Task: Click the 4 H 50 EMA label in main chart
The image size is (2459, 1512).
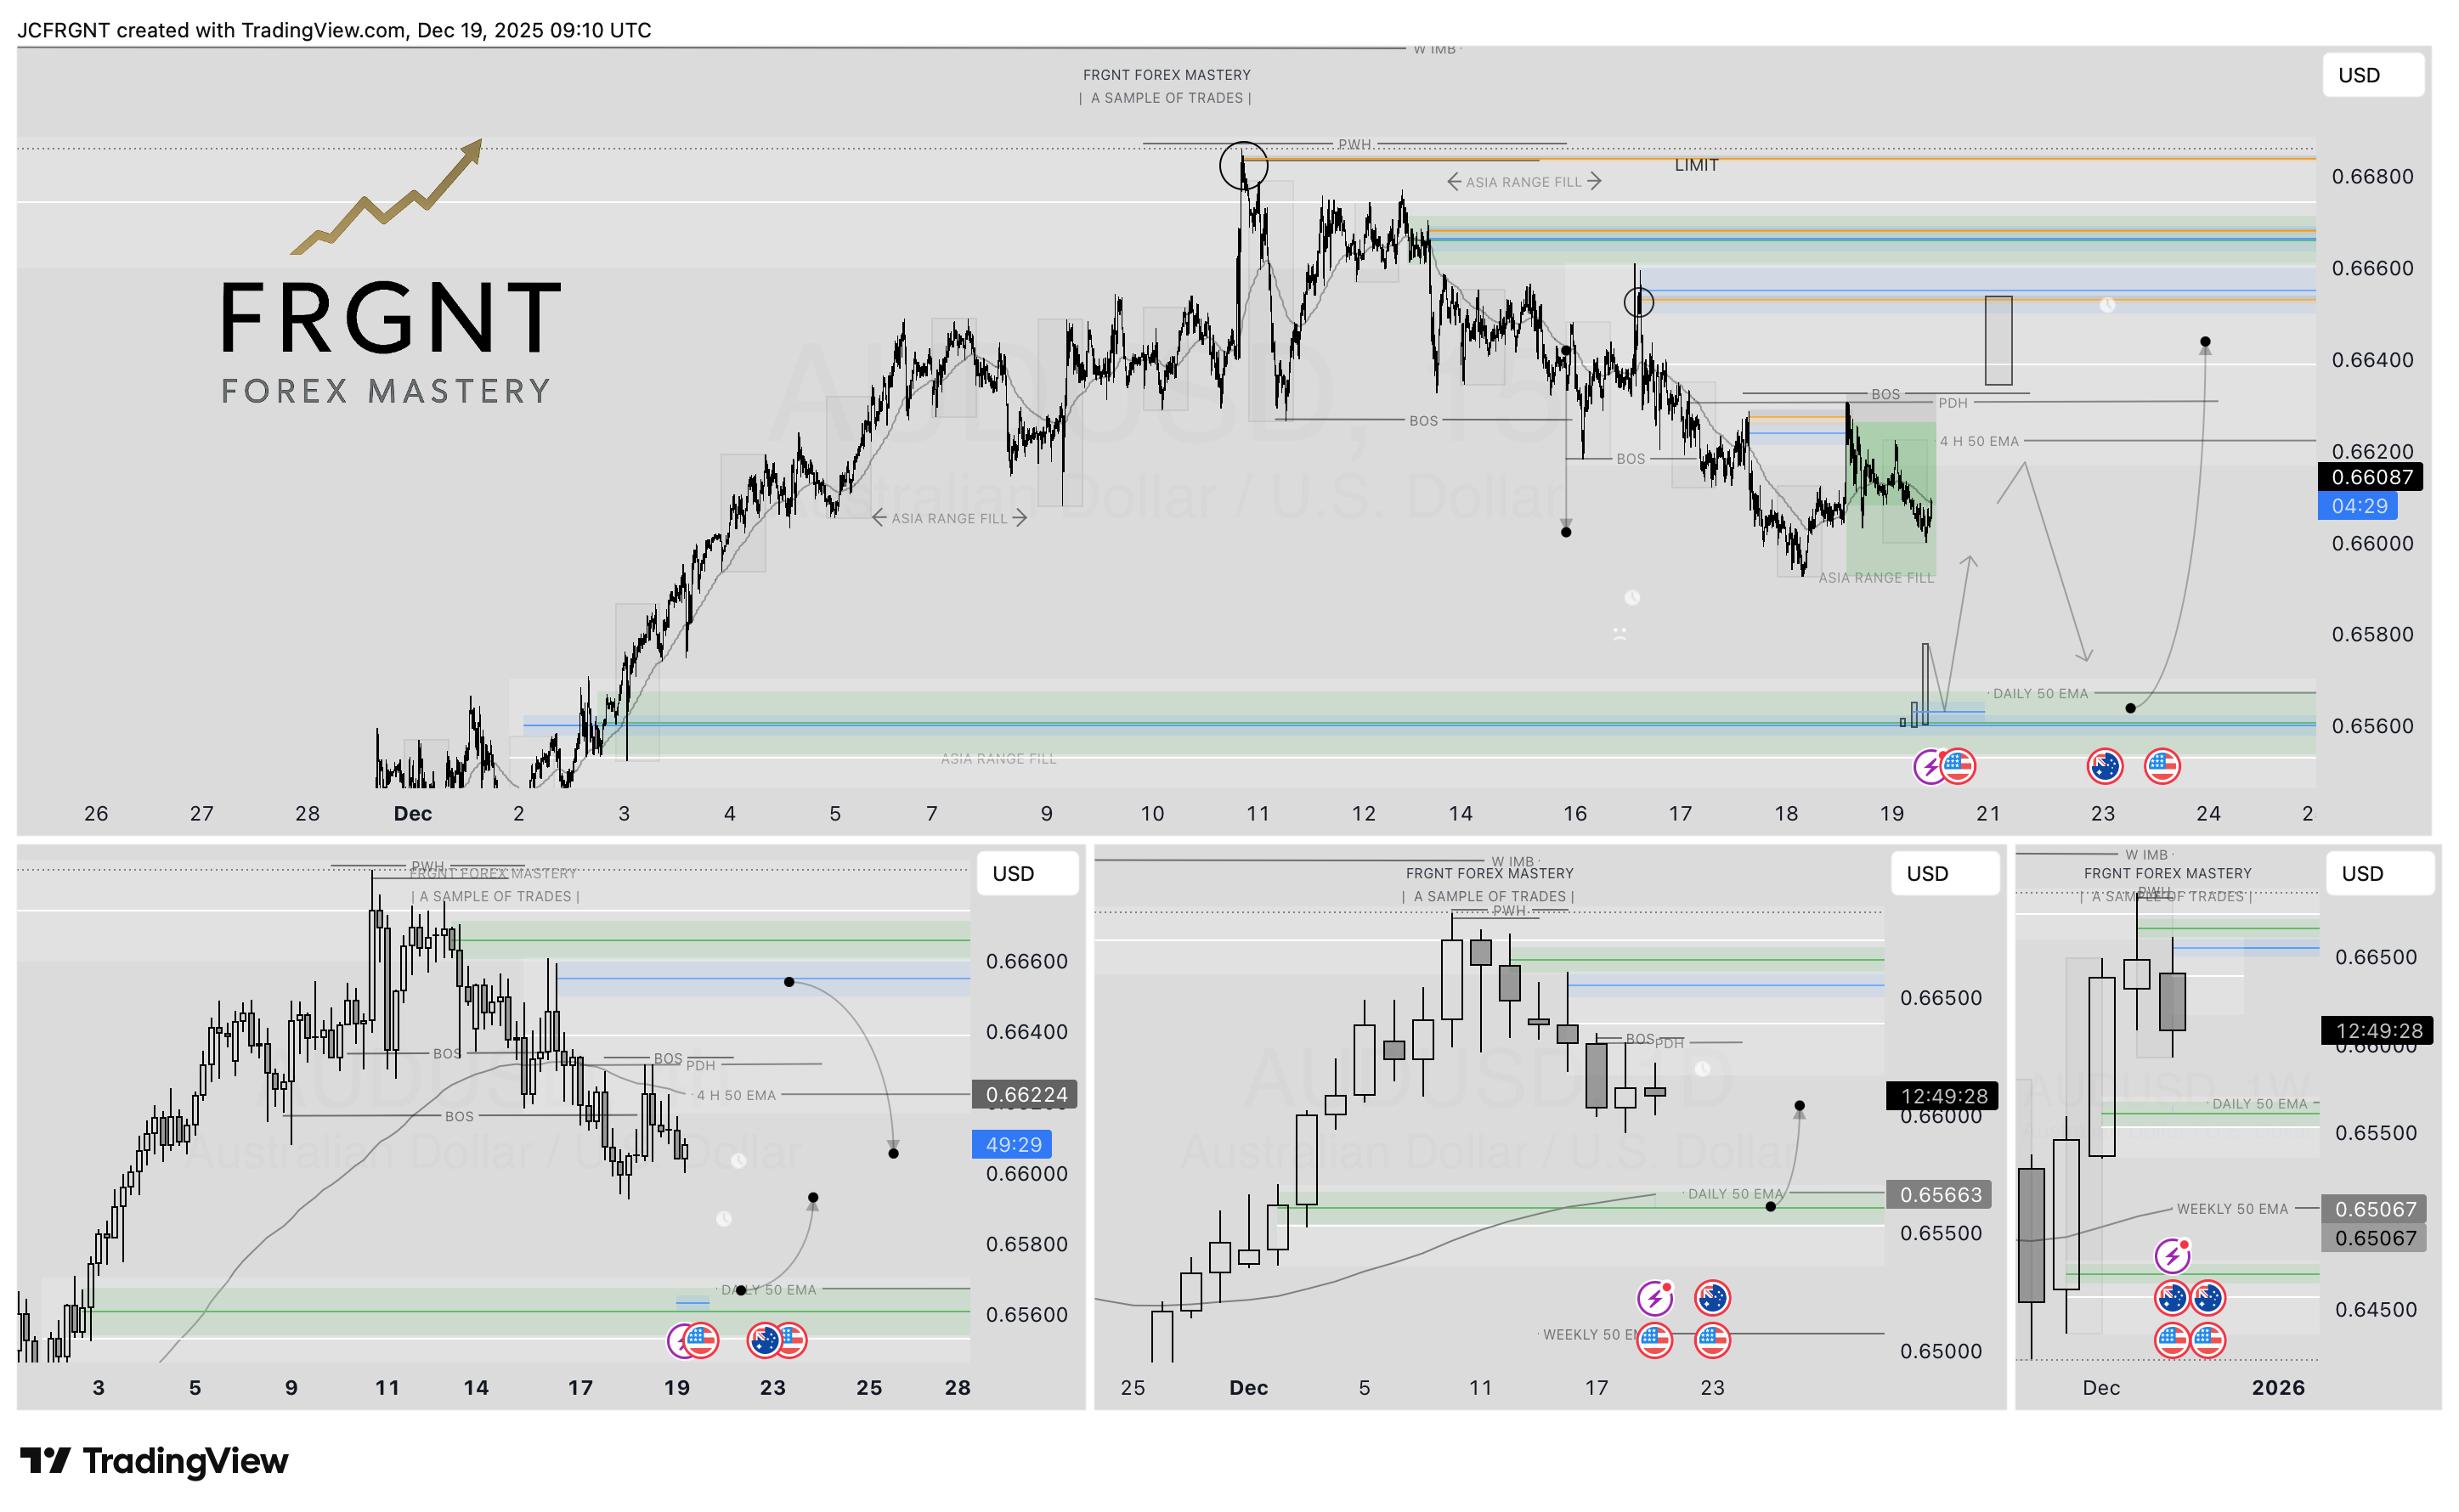Action: click(x=1978, y=441)
